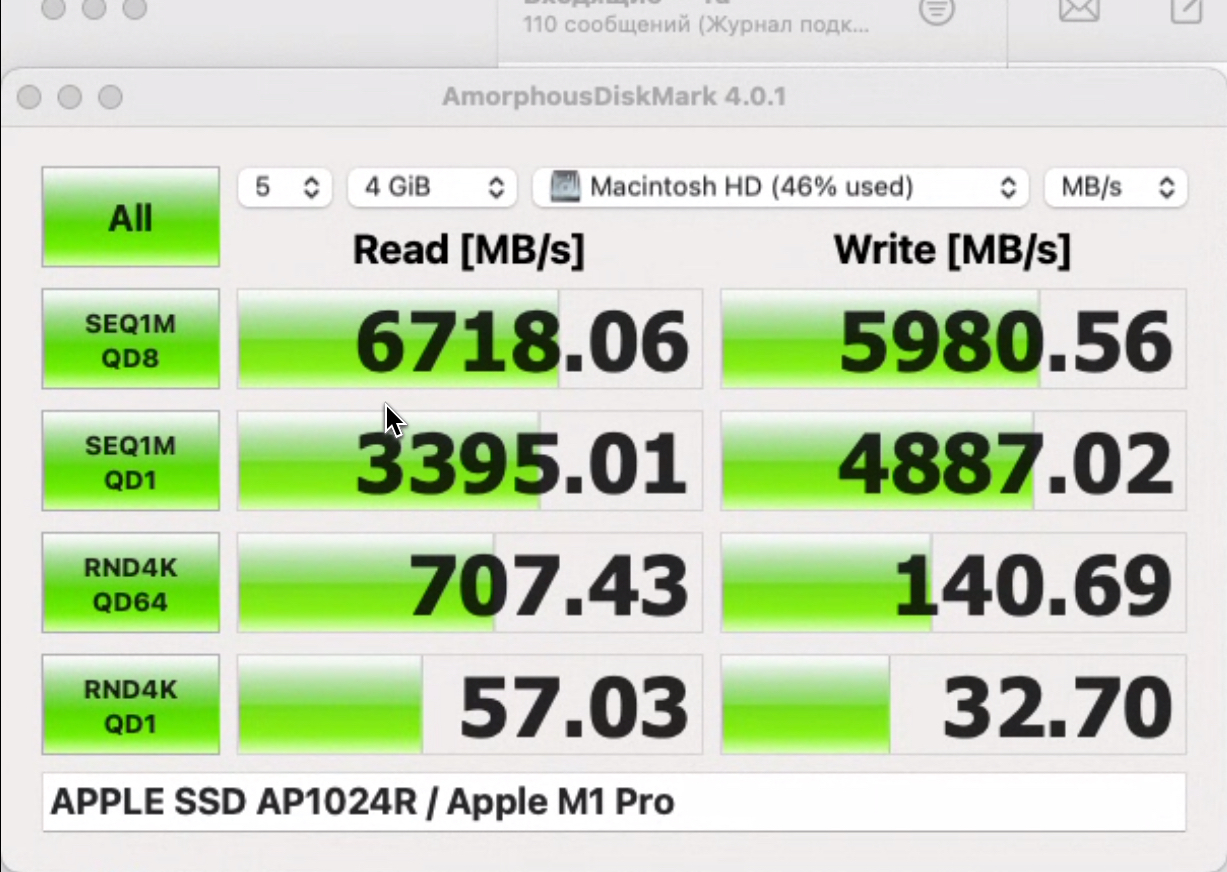Expand the 4 GiB test size dropdown
Image resolution: width=1227 pixels, height=872 pixels.
432,187
